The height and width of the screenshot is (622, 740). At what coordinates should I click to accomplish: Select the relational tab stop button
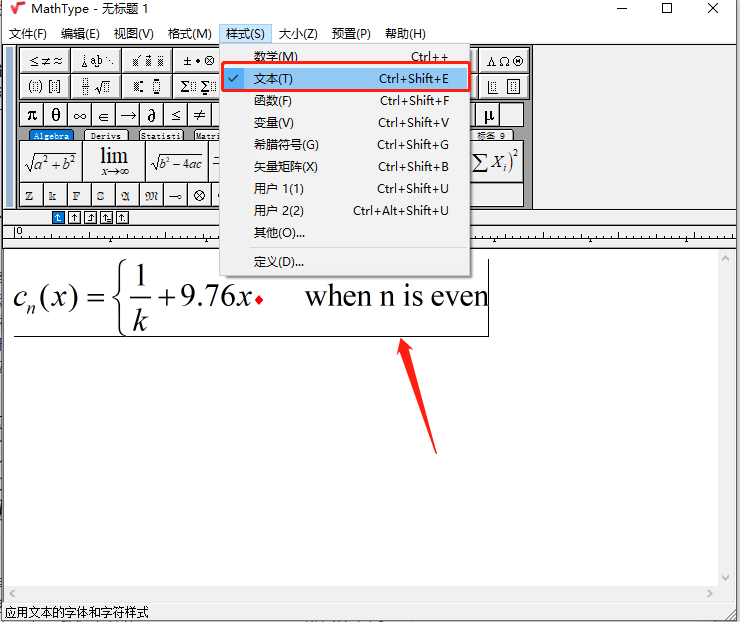click(106, 218)
